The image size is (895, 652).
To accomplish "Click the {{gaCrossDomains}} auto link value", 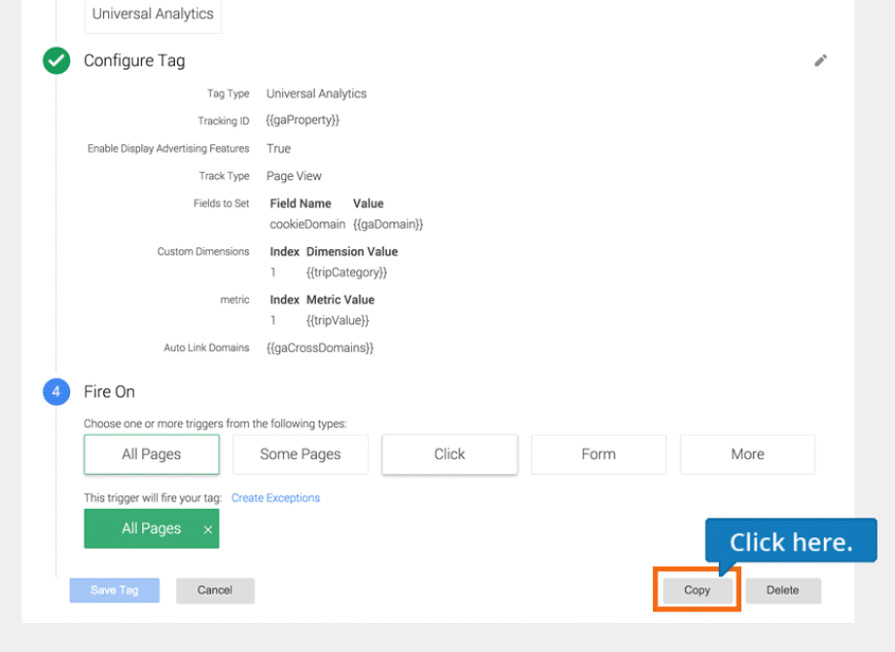I will (x=320, y=348).
